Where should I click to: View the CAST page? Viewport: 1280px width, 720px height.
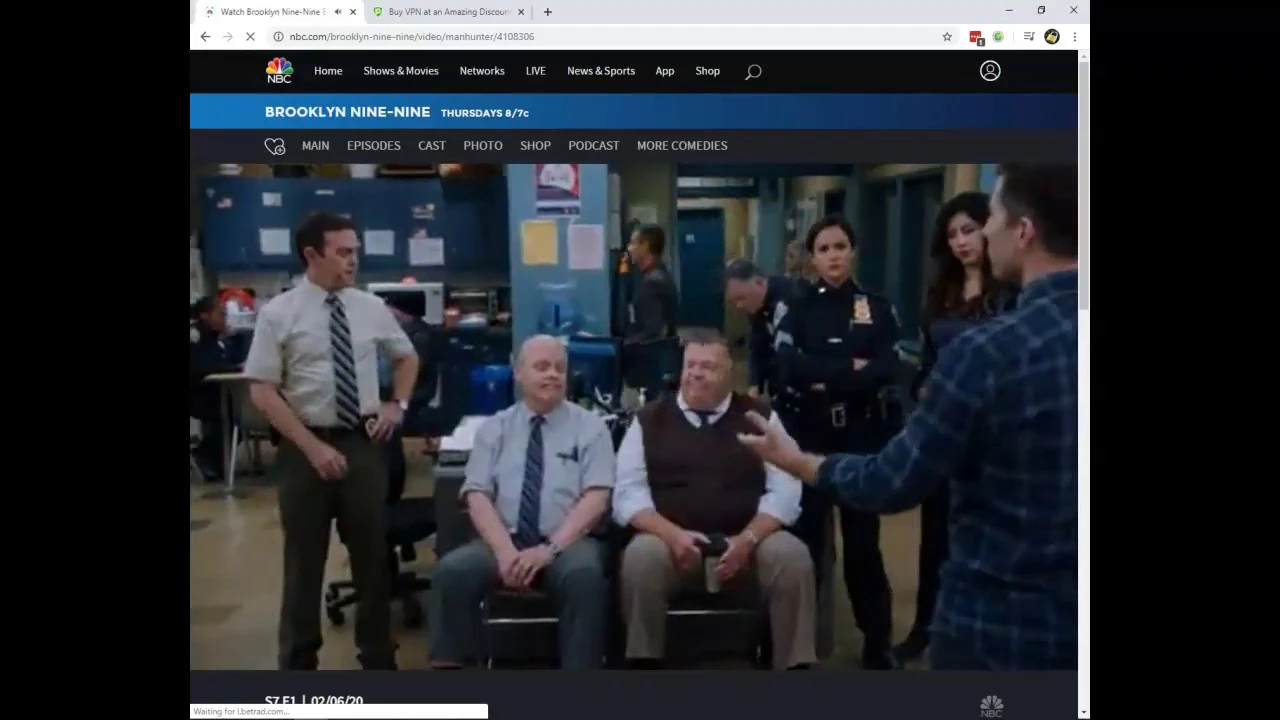[x=432, y=146]
